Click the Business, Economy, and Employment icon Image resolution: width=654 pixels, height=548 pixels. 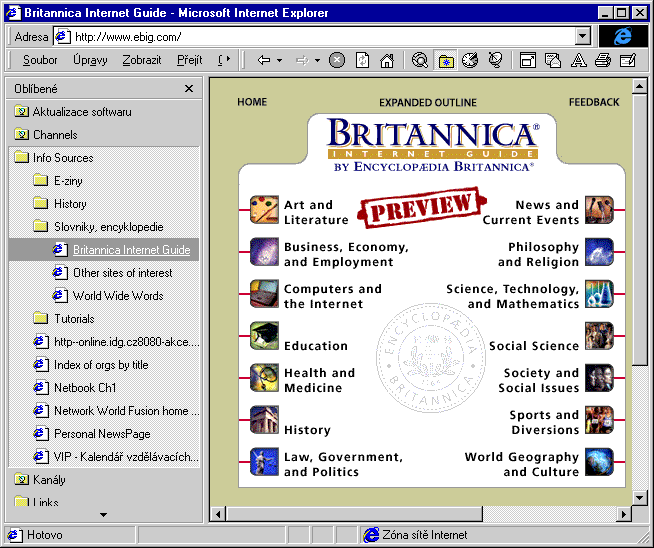(x=264, y=252)
